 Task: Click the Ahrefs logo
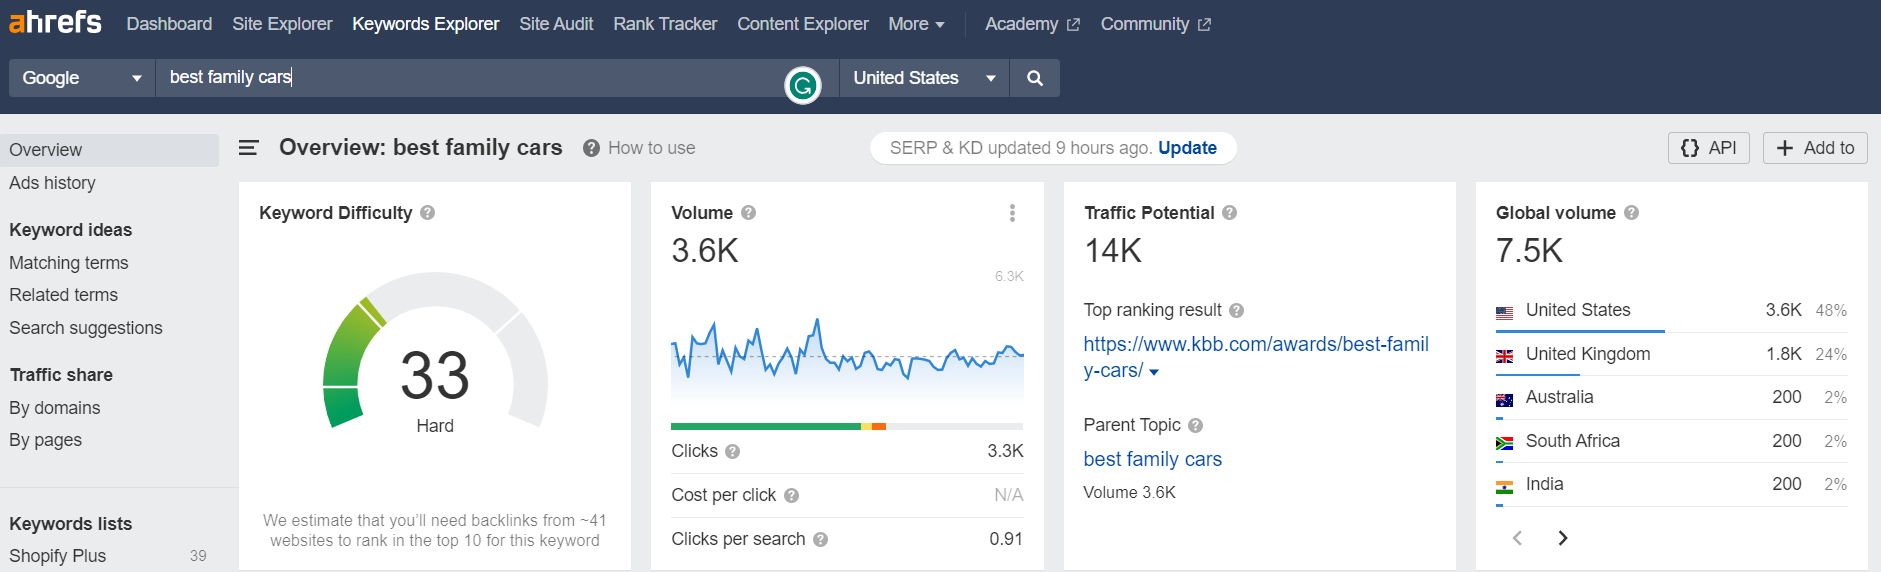click(x=55, y=22)
